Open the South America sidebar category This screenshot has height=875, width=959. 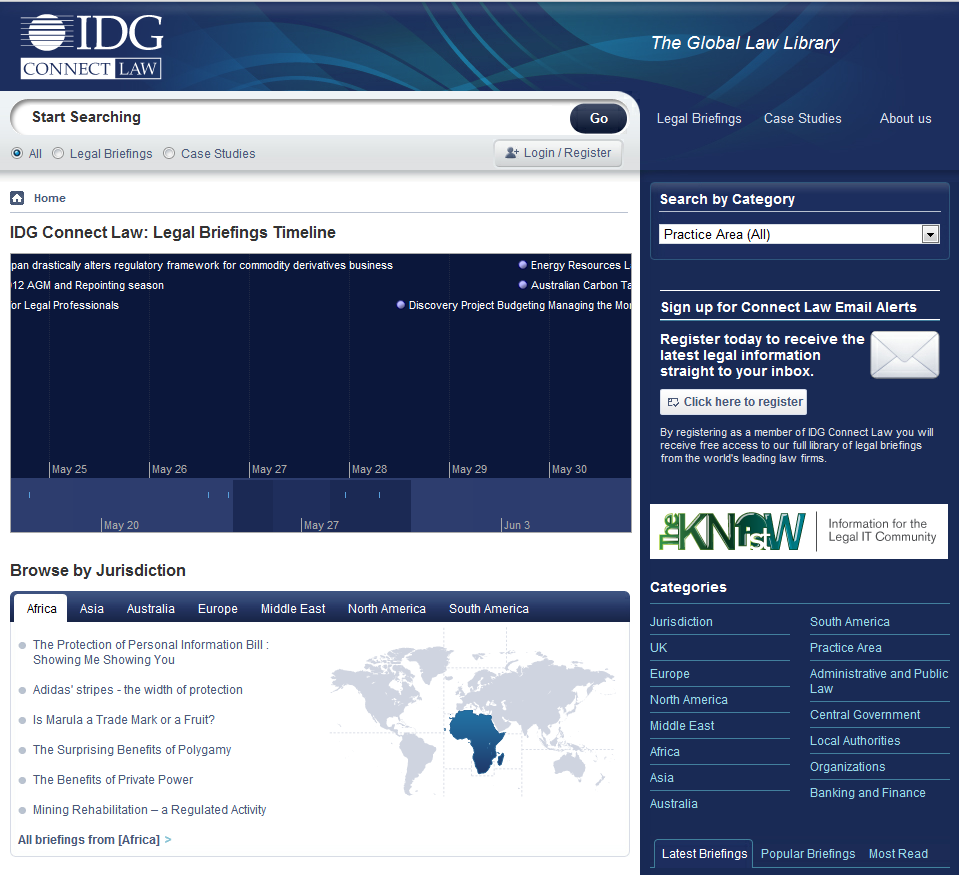850,622
